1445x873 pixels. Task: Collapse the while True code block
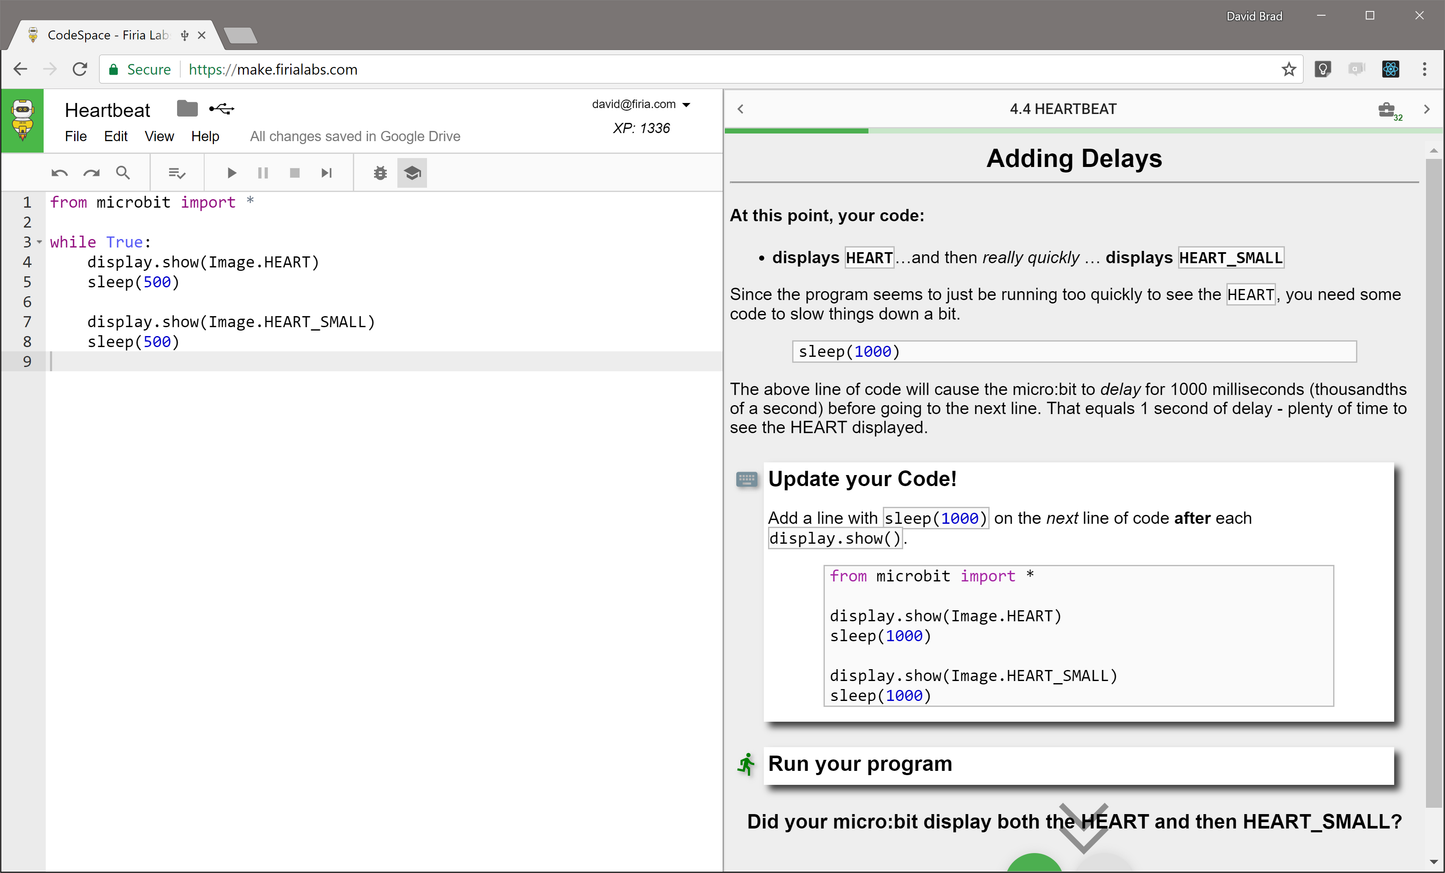click(x=40, y=241)
